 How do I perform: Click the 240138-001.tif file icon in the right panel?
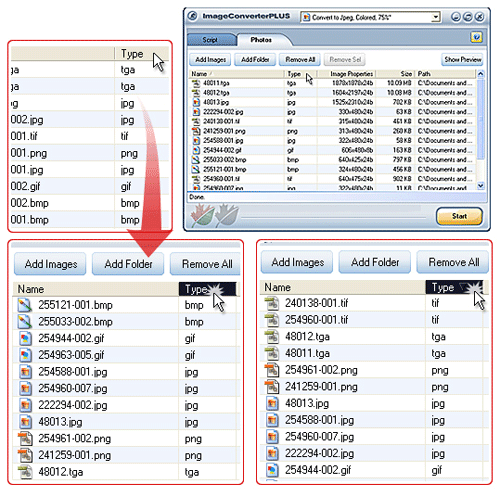(x=272, y=303)
